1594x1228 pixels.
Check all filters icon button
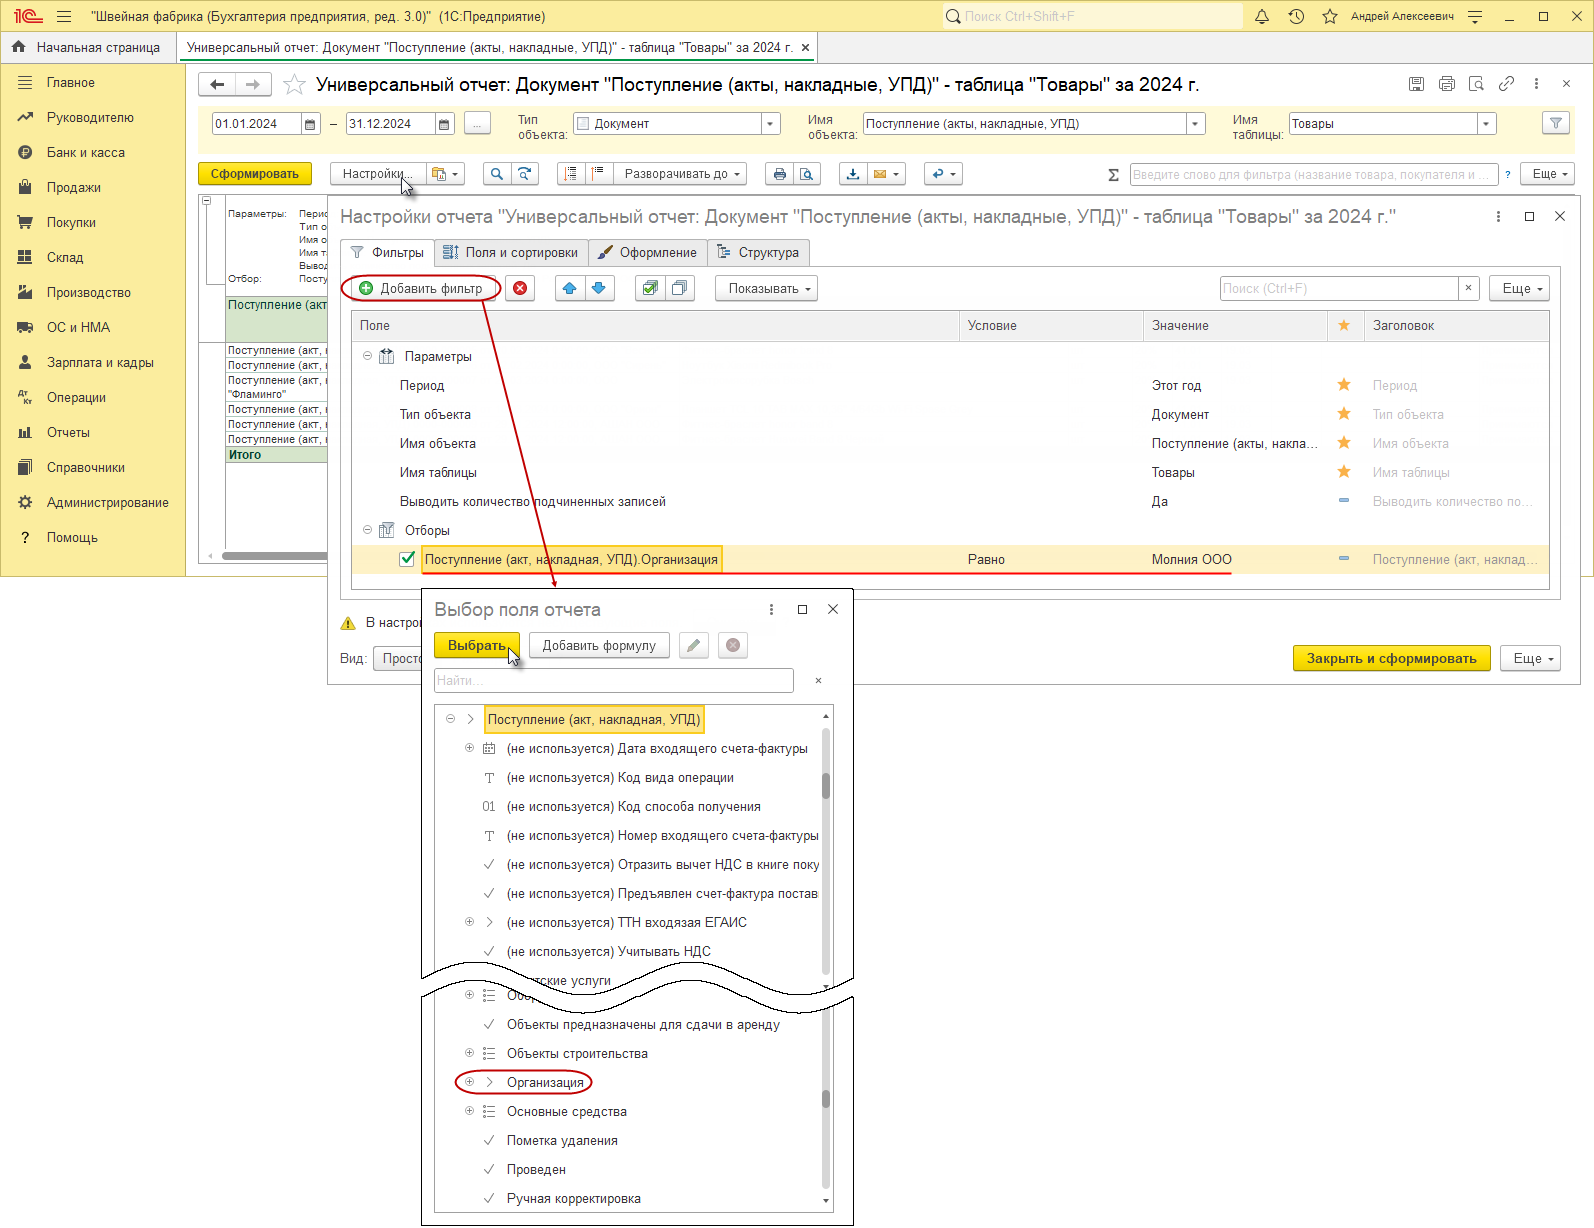coord(651,288)
